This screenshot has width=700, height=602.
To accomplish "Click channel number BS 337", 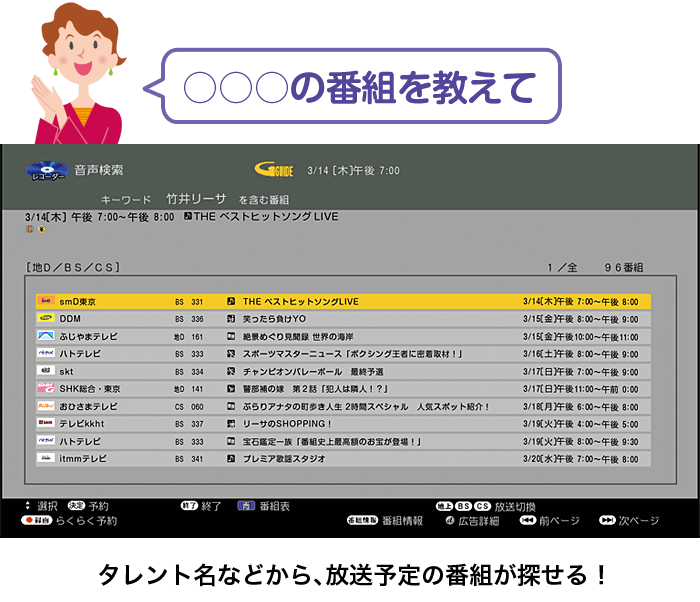I will click(189, 423).
